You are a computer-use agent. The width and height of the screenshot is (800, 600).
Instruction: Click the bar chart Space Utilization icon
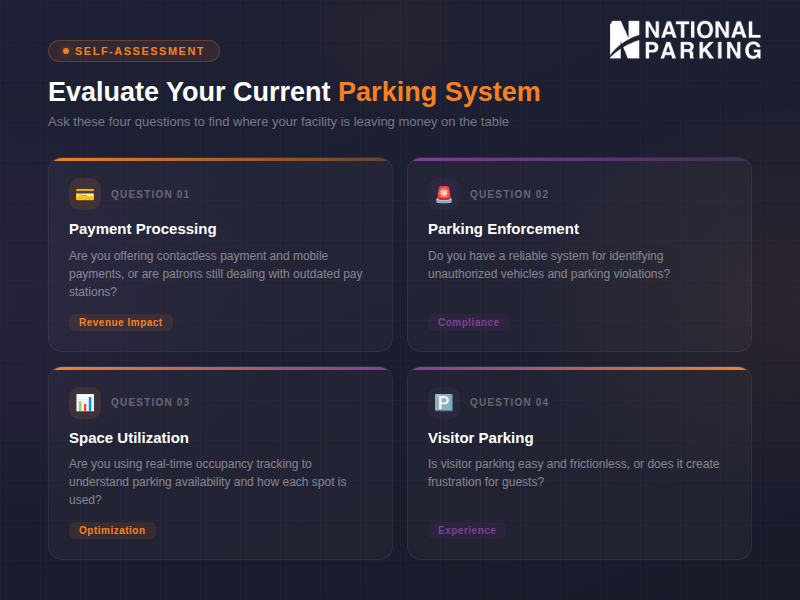click(85, 402)
